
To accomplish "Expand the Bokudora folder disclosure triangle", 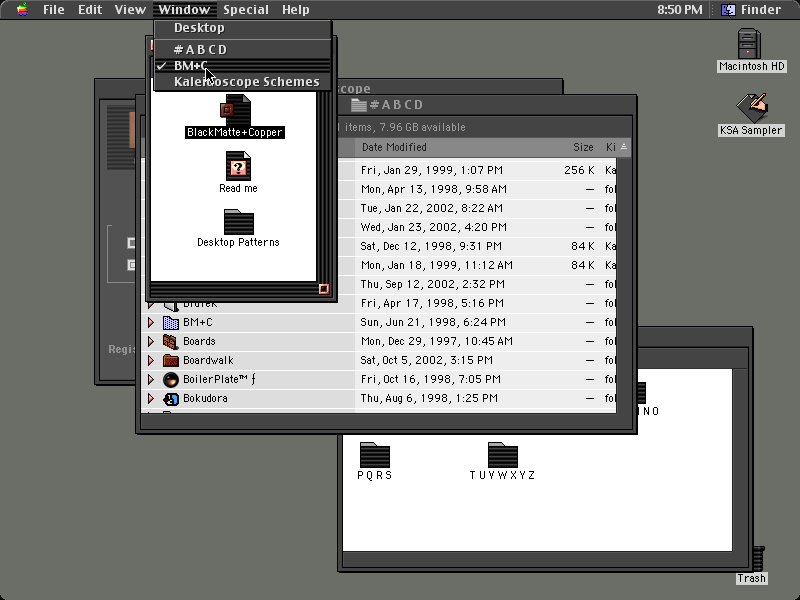I will (151, 398).
